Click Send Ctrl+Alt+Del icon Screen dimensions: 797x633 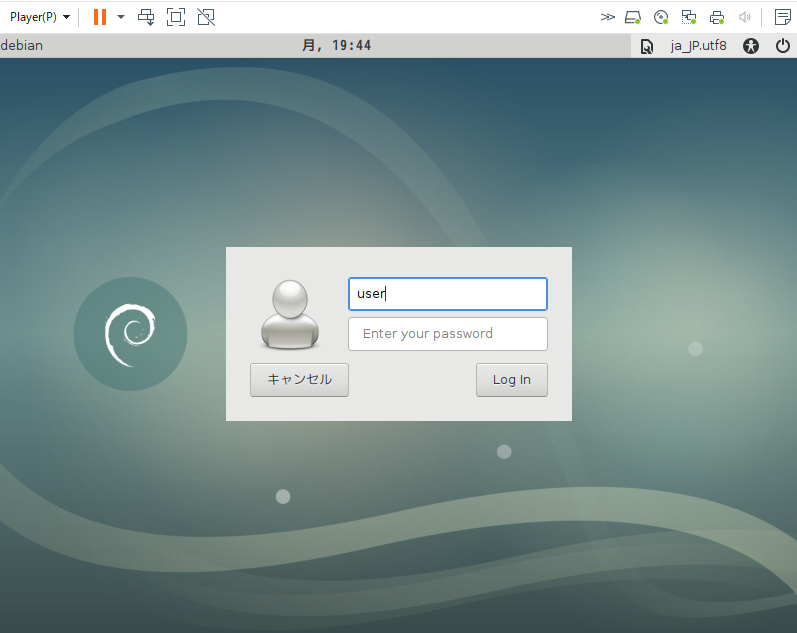pos(146,17)
